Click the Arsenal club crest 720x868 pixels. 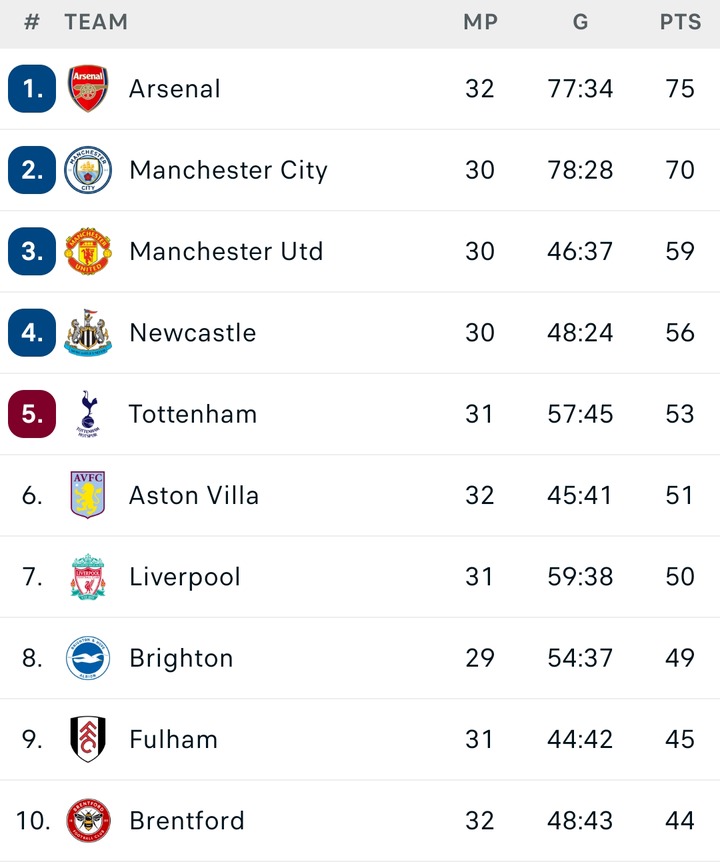[x=88, y=89]
